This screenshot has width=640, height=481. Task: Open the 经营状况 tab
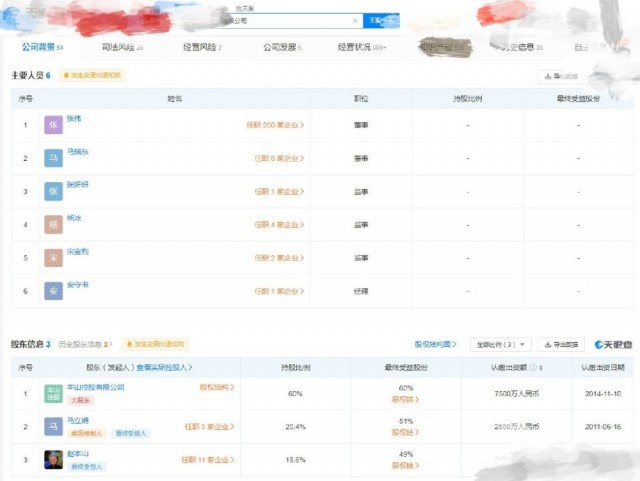coord(362,47)
